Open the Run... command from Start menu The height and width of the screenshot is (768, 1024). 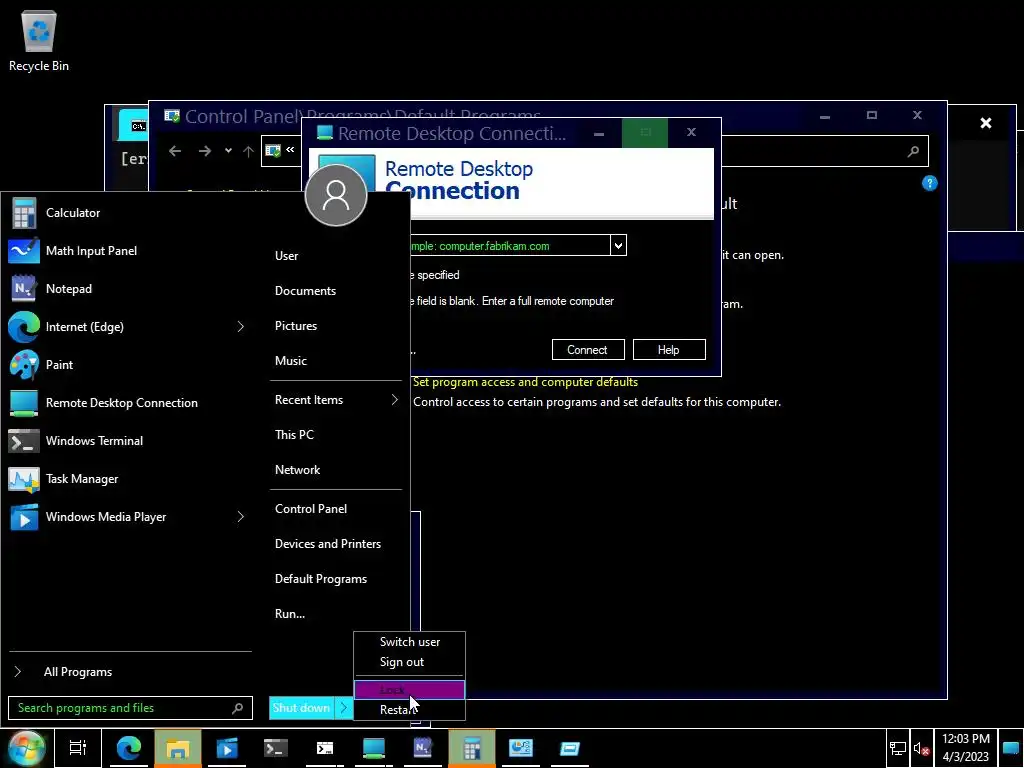click(336, 614)
